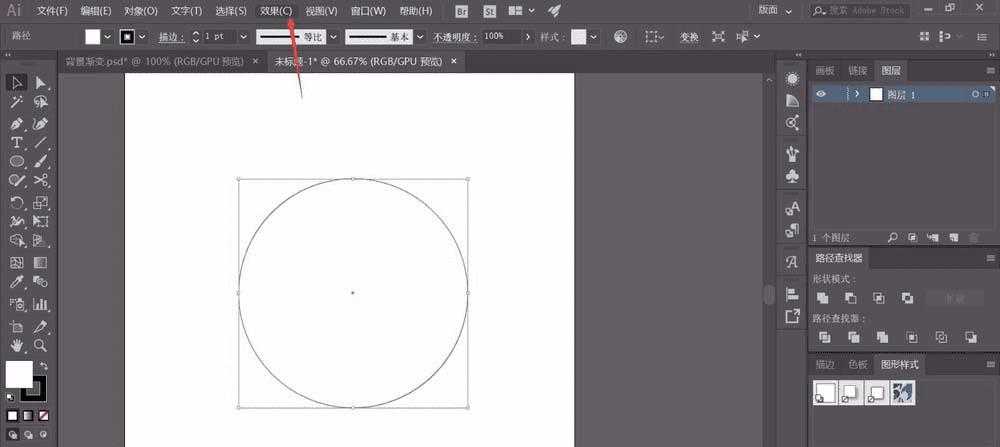Swap fill and stroke colors arrow

pos(43,366)
